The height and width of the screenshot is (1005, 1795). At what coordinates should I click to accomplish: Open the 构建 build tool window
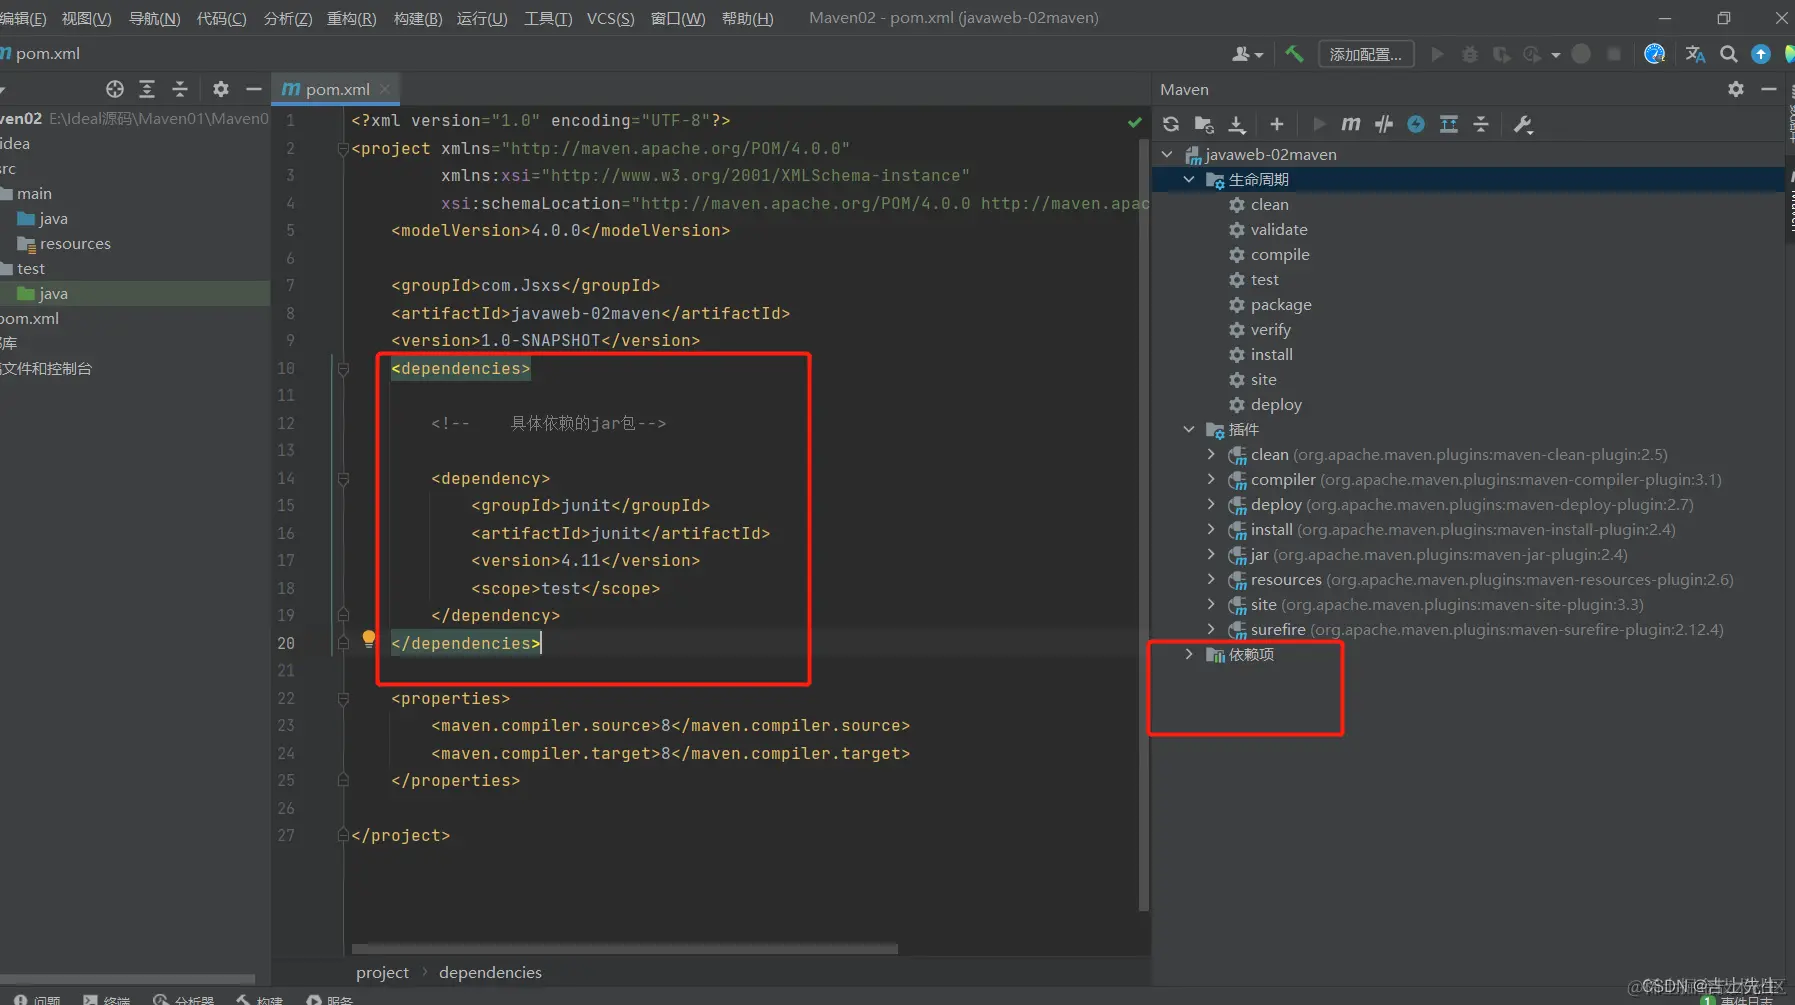pos(260,999)
